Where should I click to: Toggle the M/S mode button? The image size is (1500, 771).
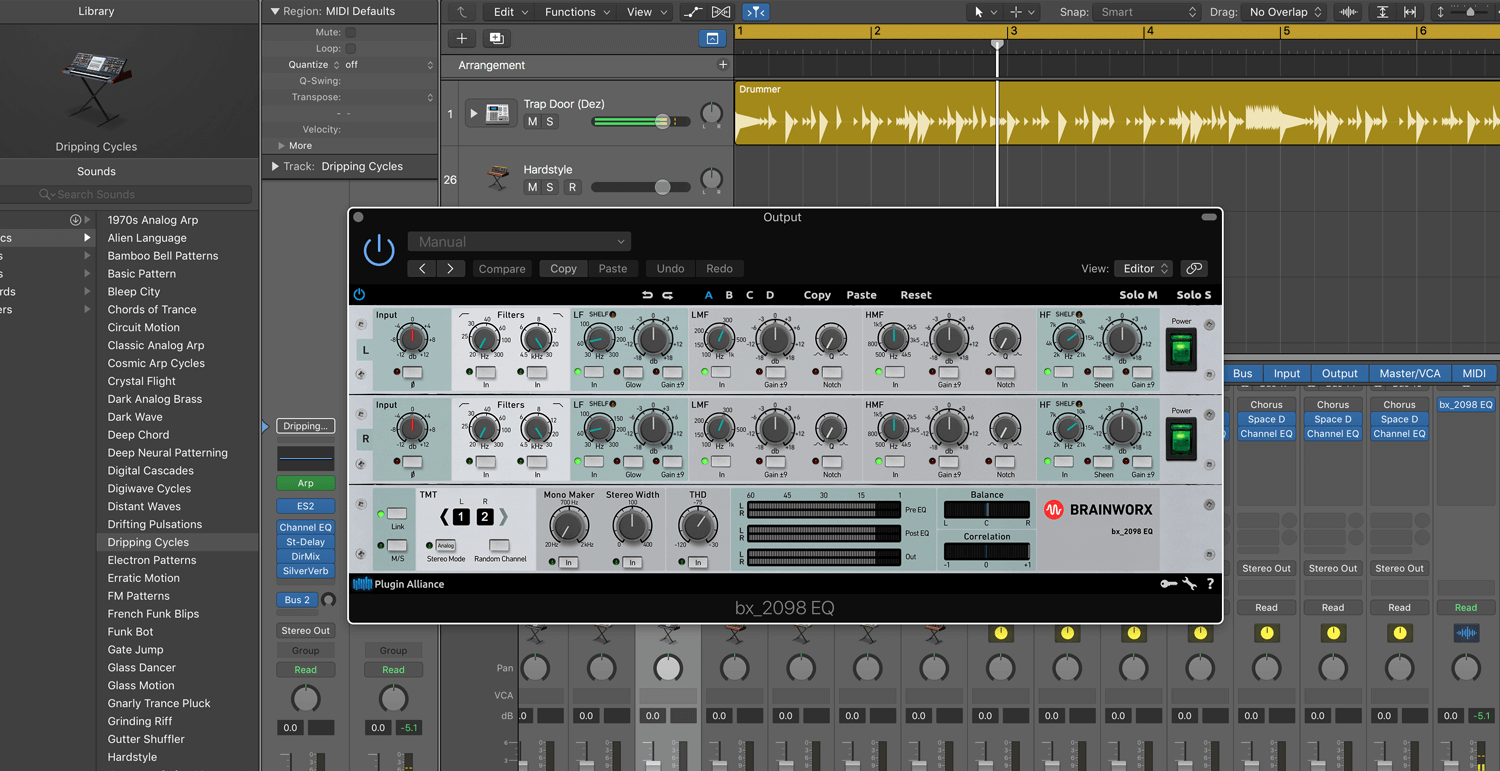[x=397, y=546]
